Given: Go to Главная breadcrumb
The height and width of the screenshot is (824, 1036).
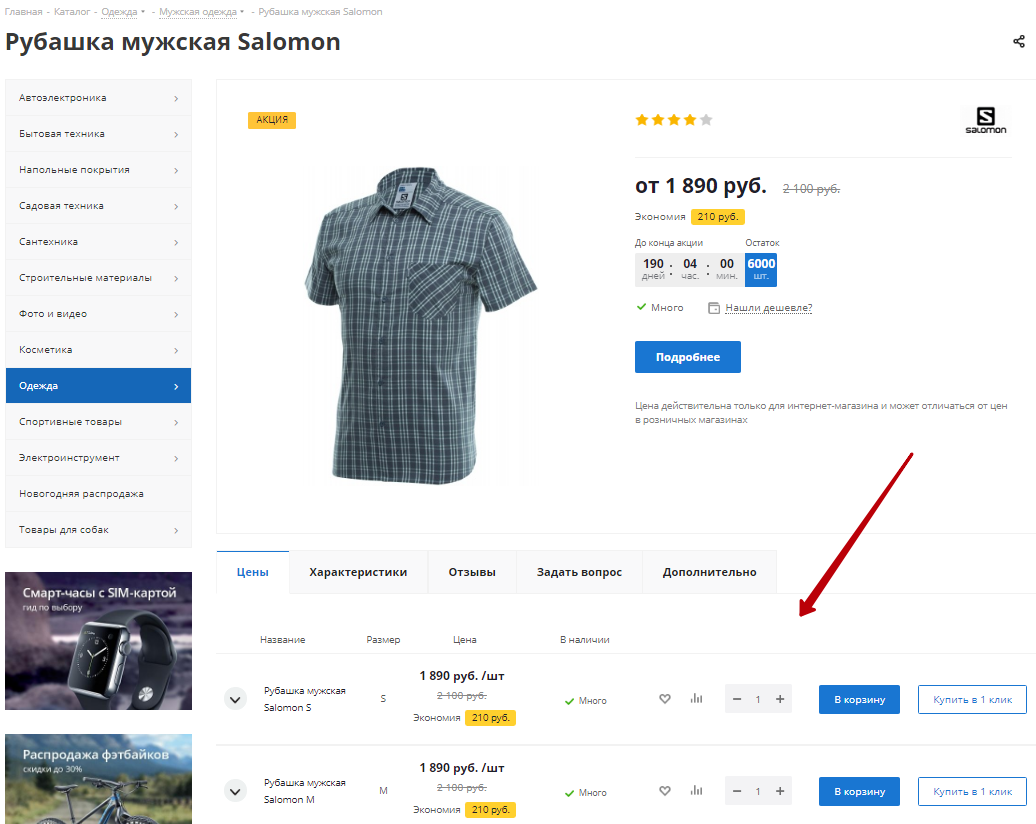Looking at the screenshot, I should click(23, 12).
